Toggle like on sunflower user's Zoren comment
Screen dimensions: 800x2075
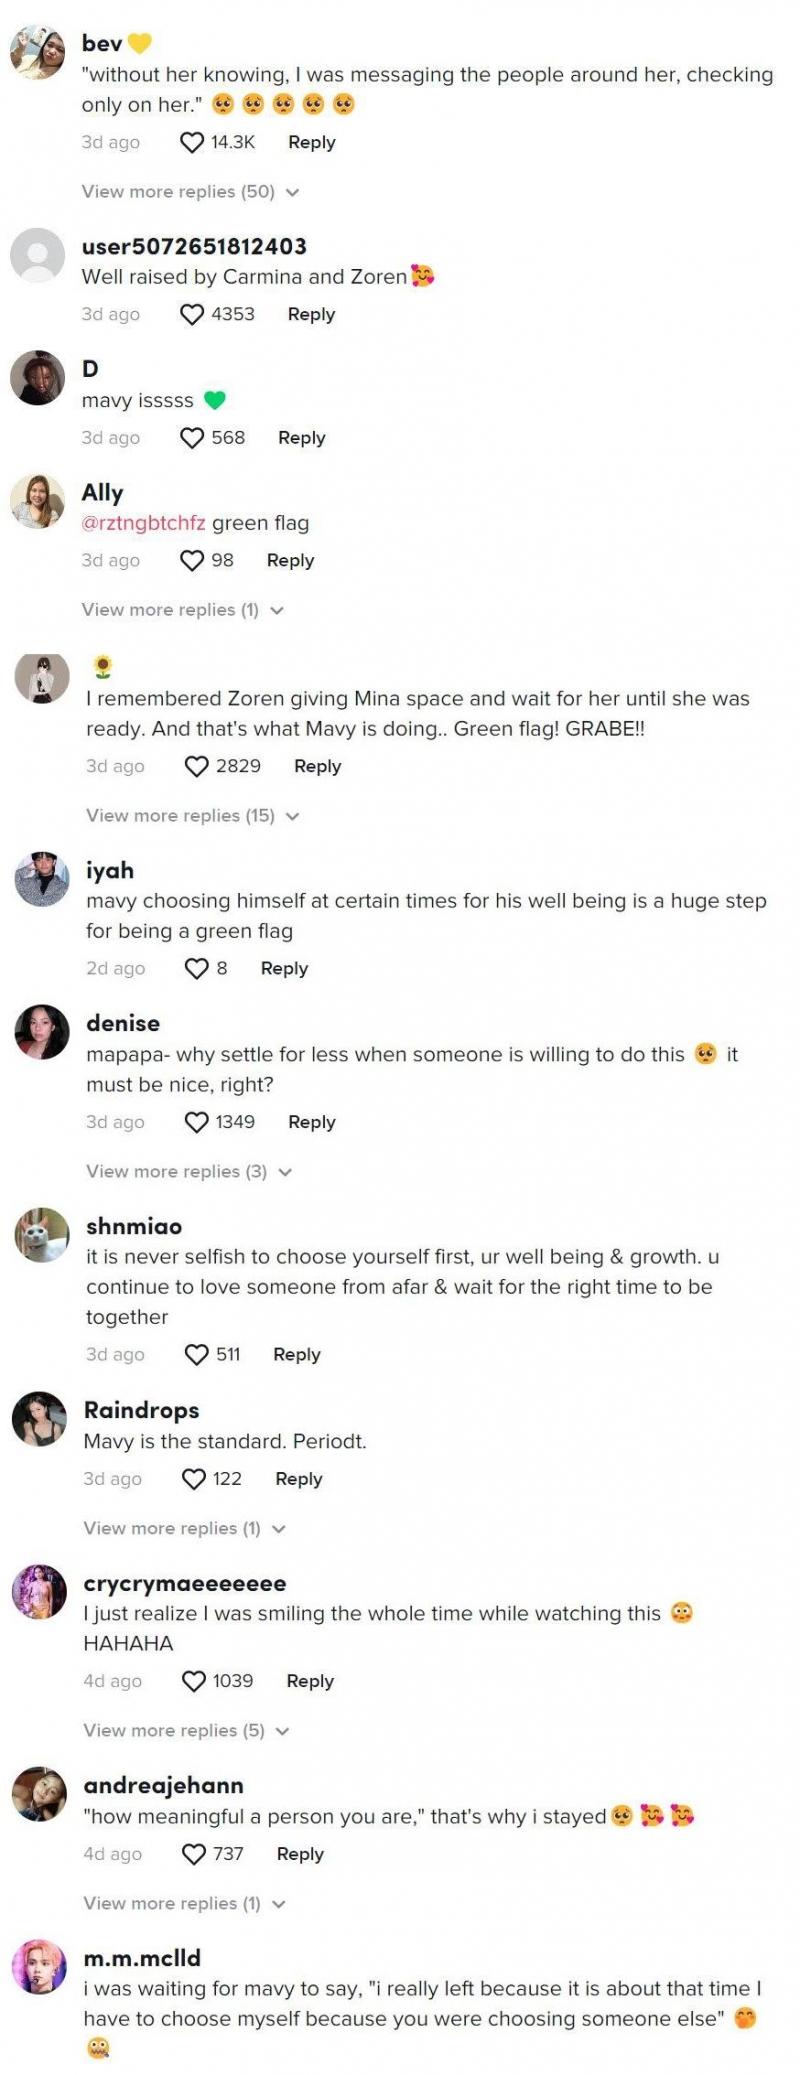197,766
